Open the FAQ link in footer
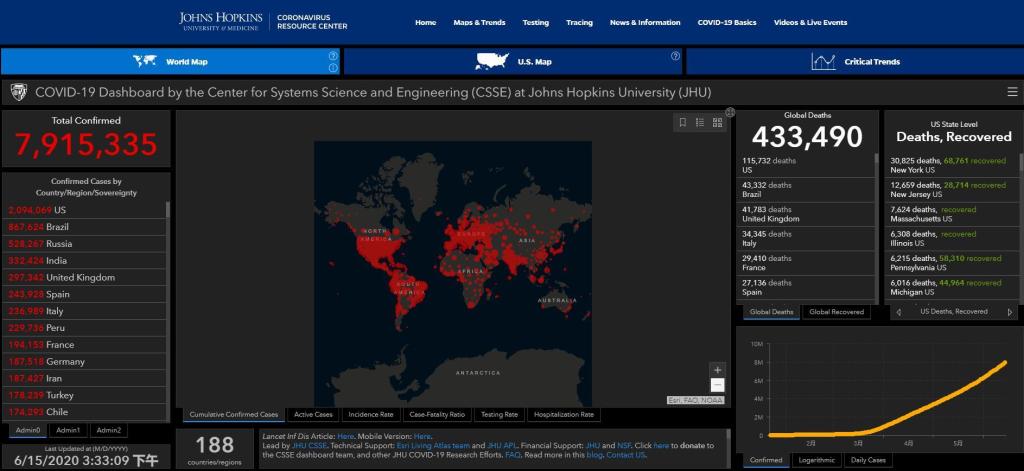The height and width of the screenshot is (471, 1024). click(x=512, y=455)
